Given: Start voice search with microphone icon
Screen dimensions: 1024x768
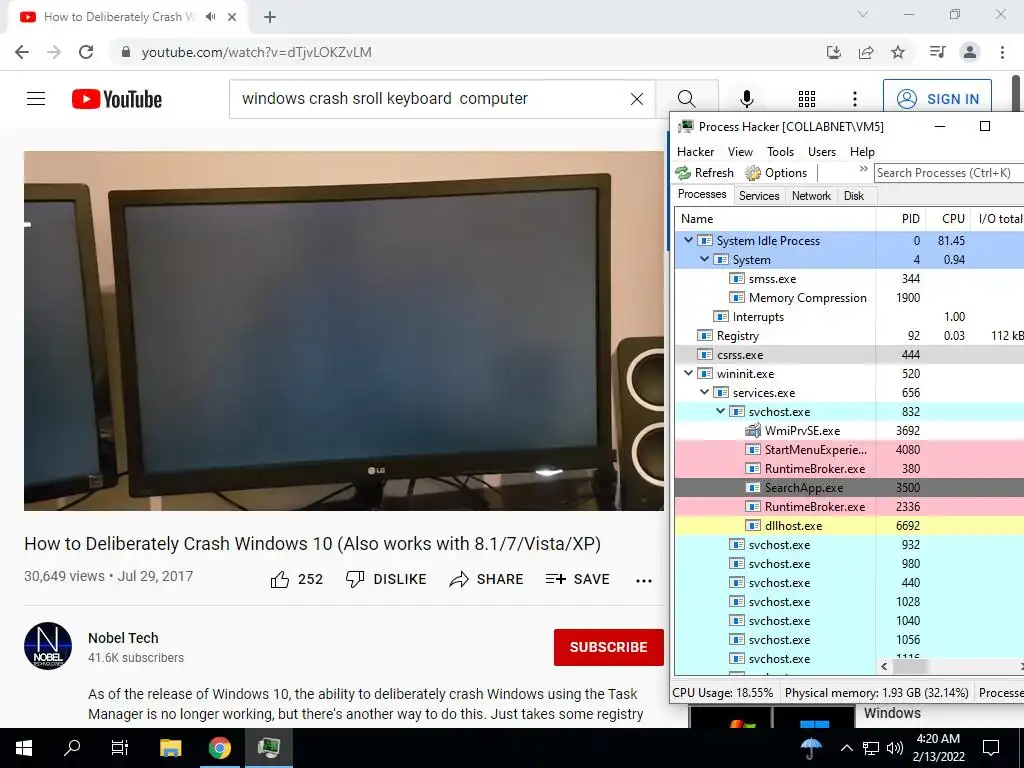Looking at the screenshot, I should pyautogui.click(x=746, y=99).
